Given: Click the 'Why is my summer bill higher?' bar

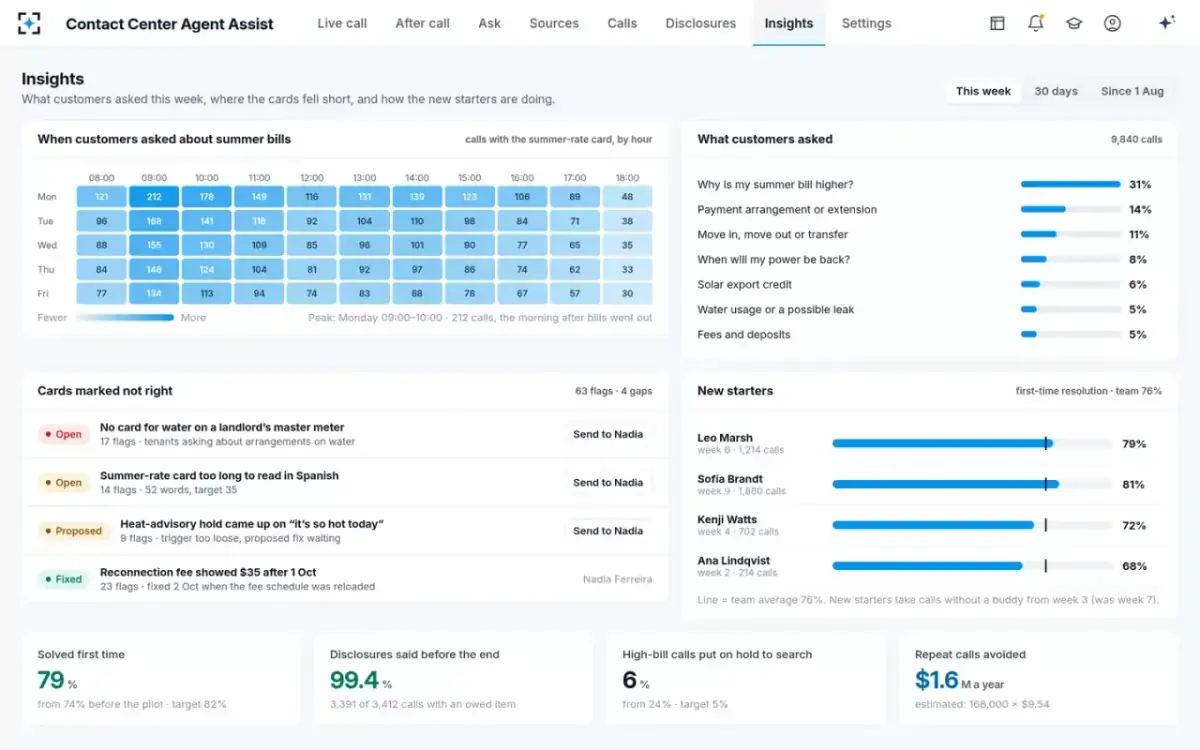Looking at the screenshot, I should [x=1070, y=184].
